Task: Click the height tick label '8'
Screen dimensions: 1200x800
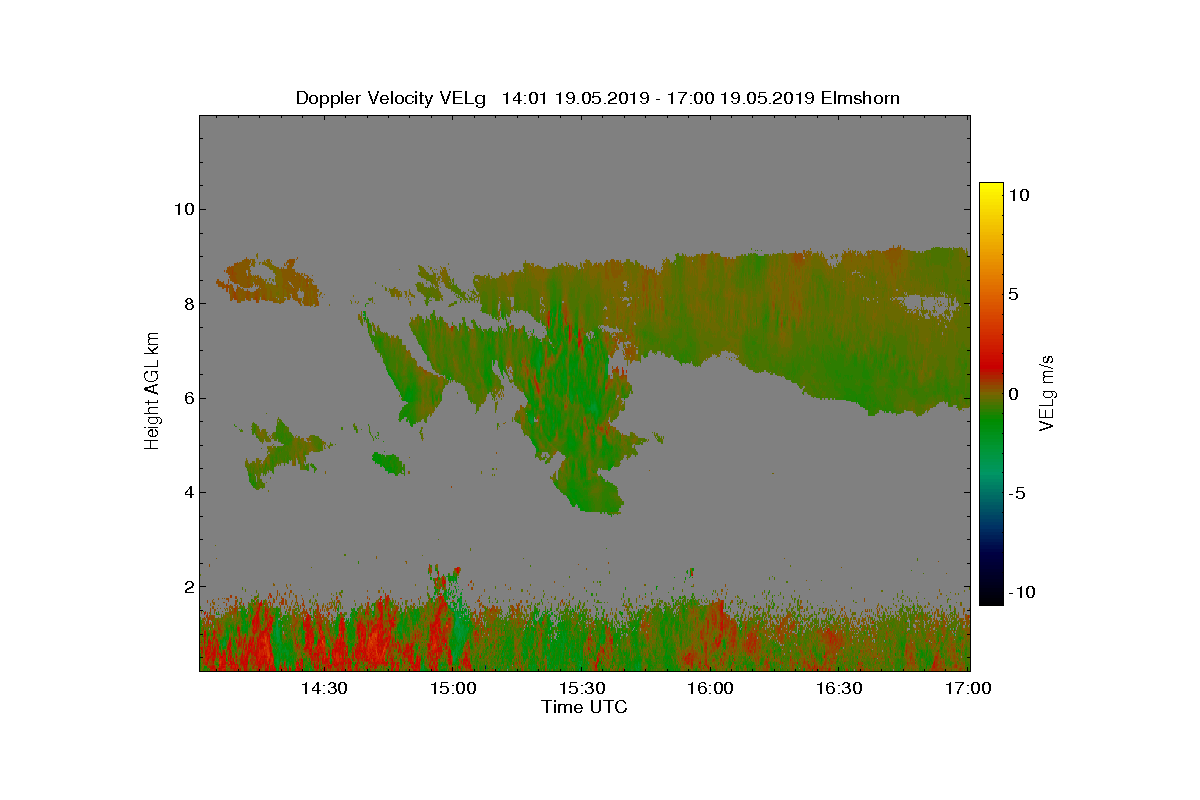Action: click(x=187, y=303)
